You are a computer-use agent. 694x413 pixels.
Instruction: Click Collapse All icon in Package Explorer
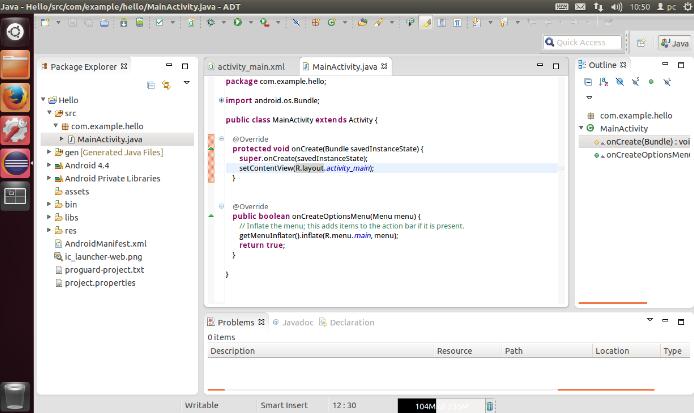(149, 83)
